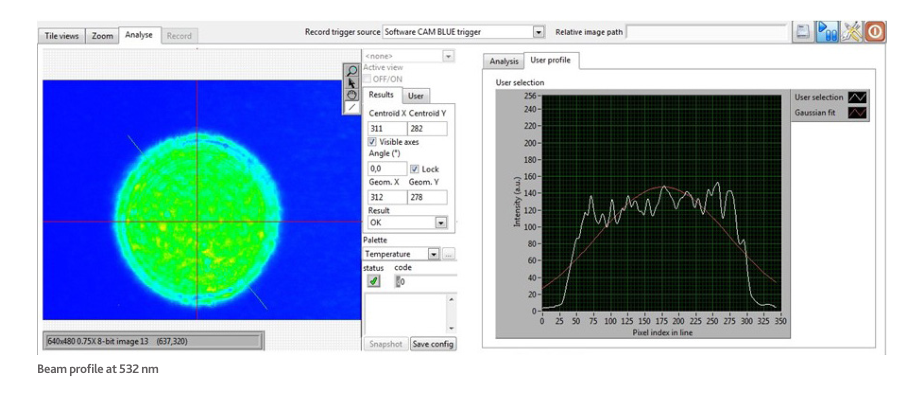Click the Relative image path field

[706, 33]
